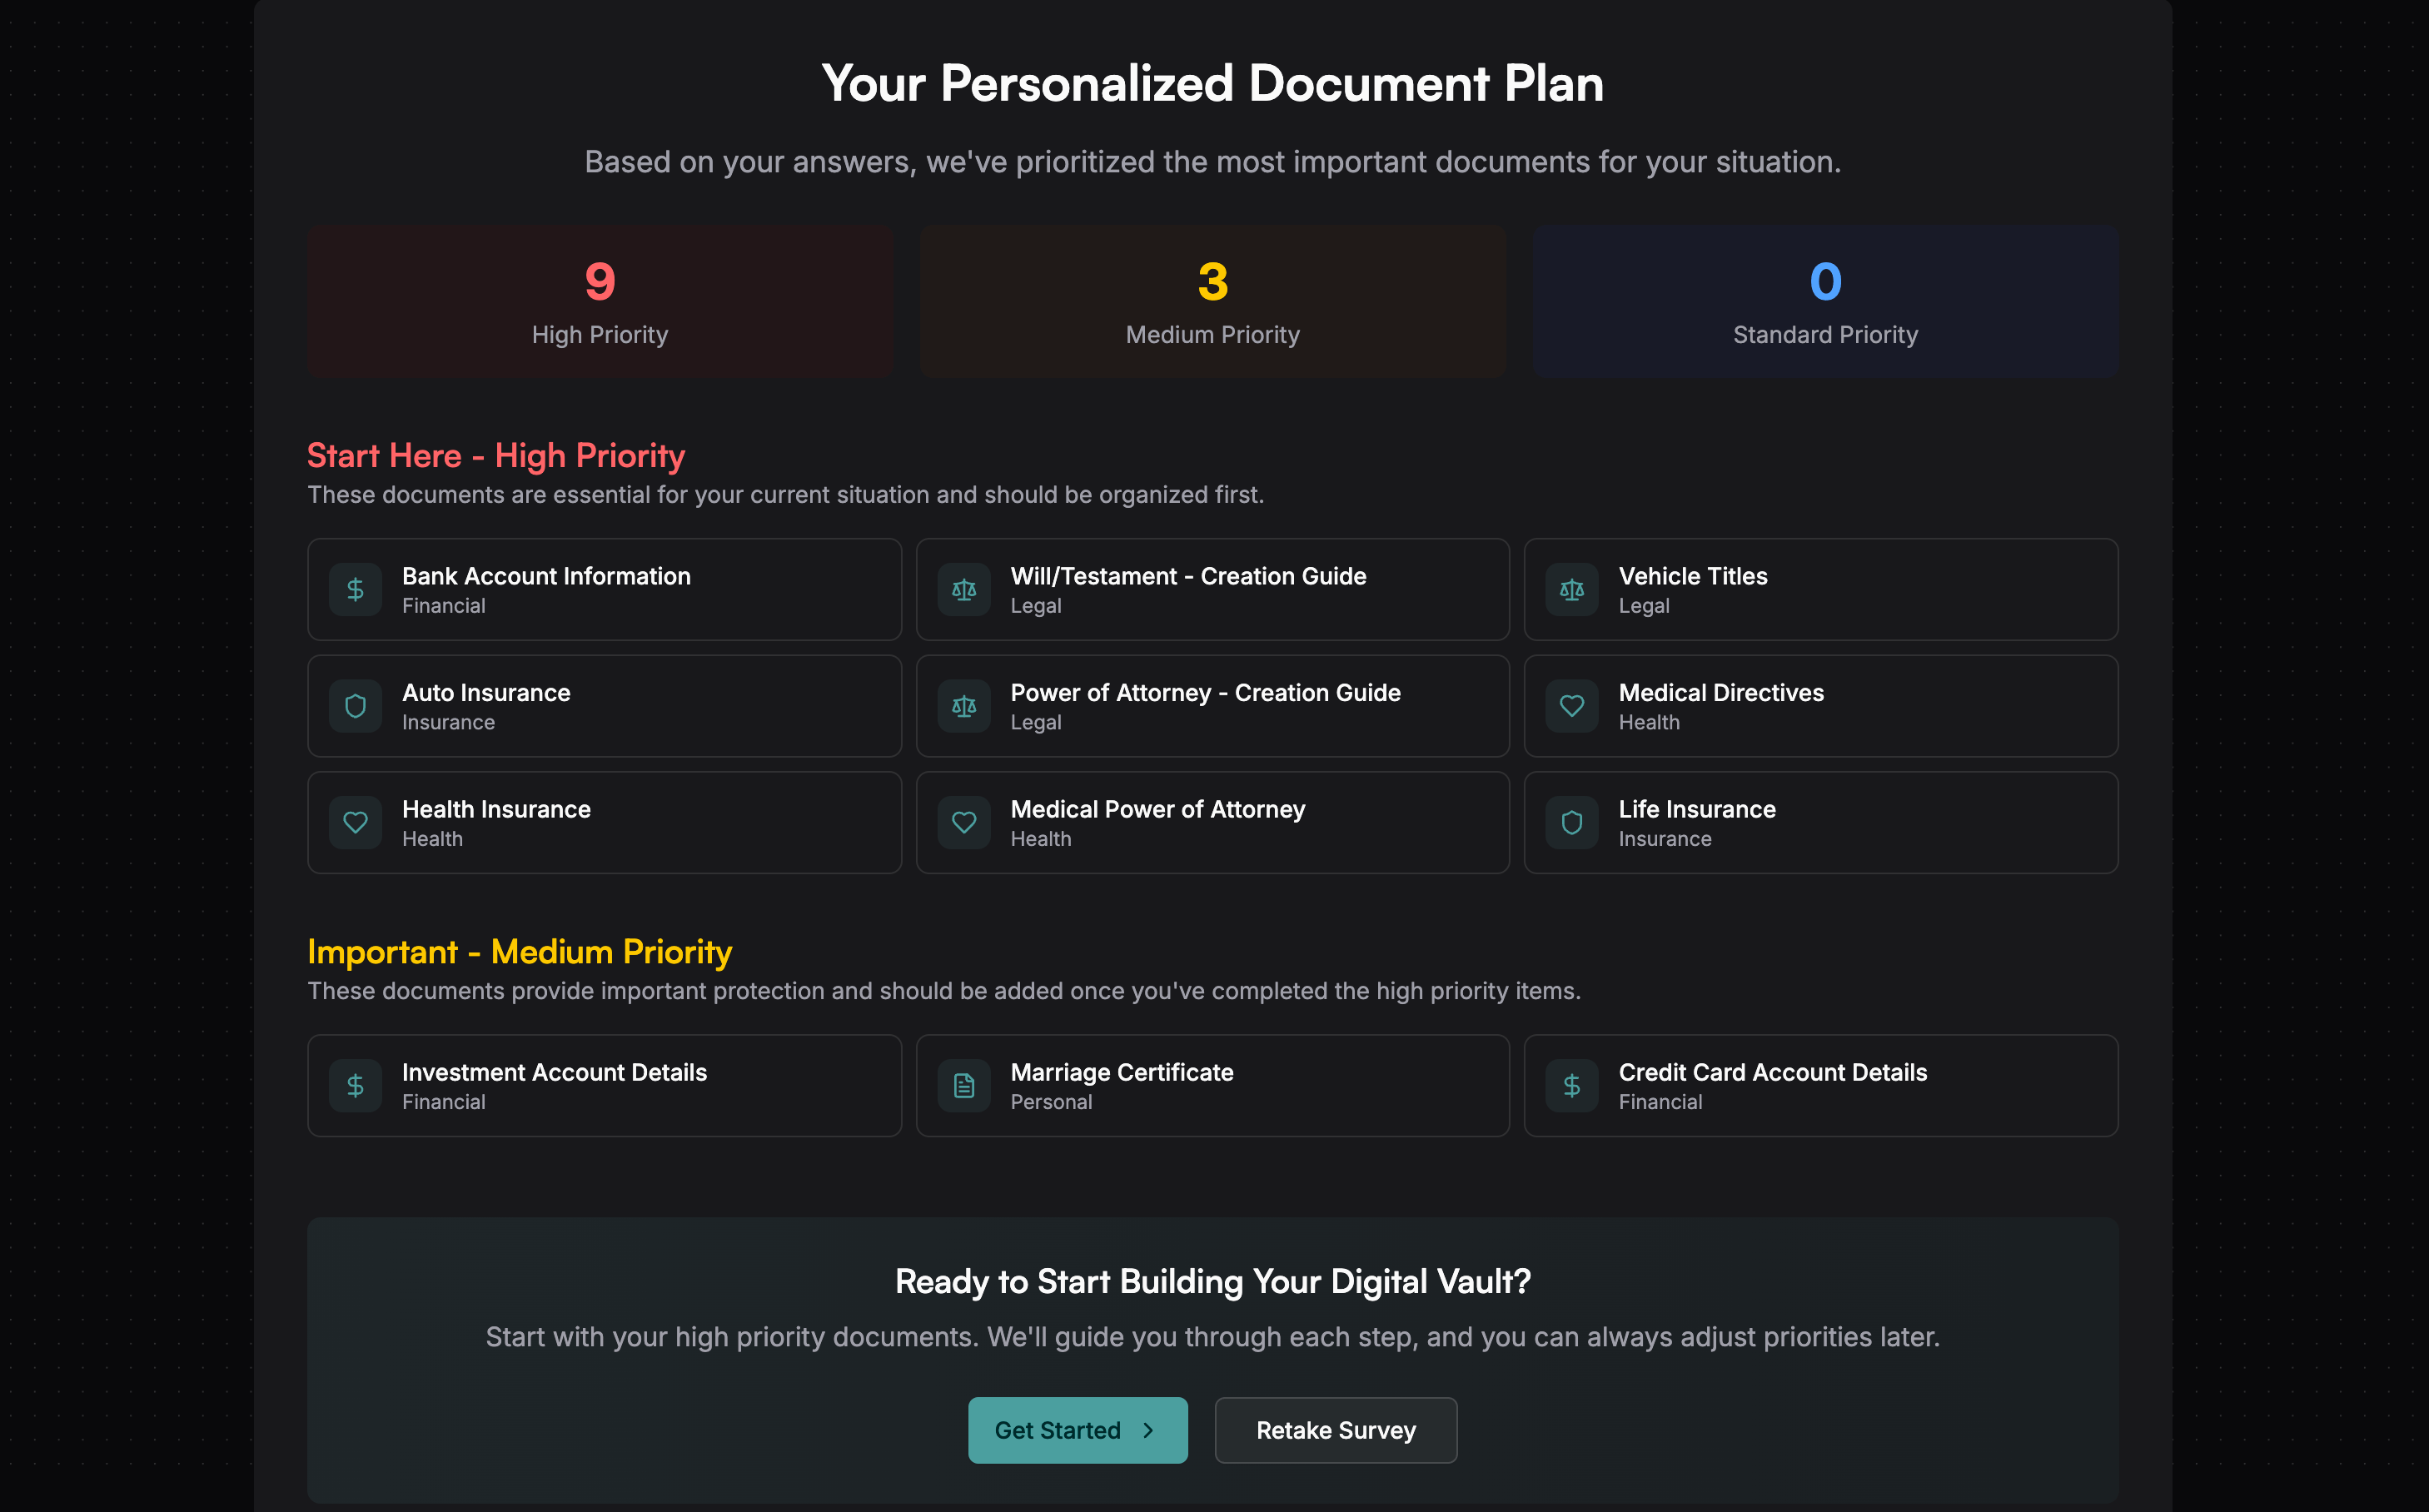Click the dollar icon on Investment Account Details
Image resolution: width=2429 pixels, height=1512 pixels.
[355, 1086]
